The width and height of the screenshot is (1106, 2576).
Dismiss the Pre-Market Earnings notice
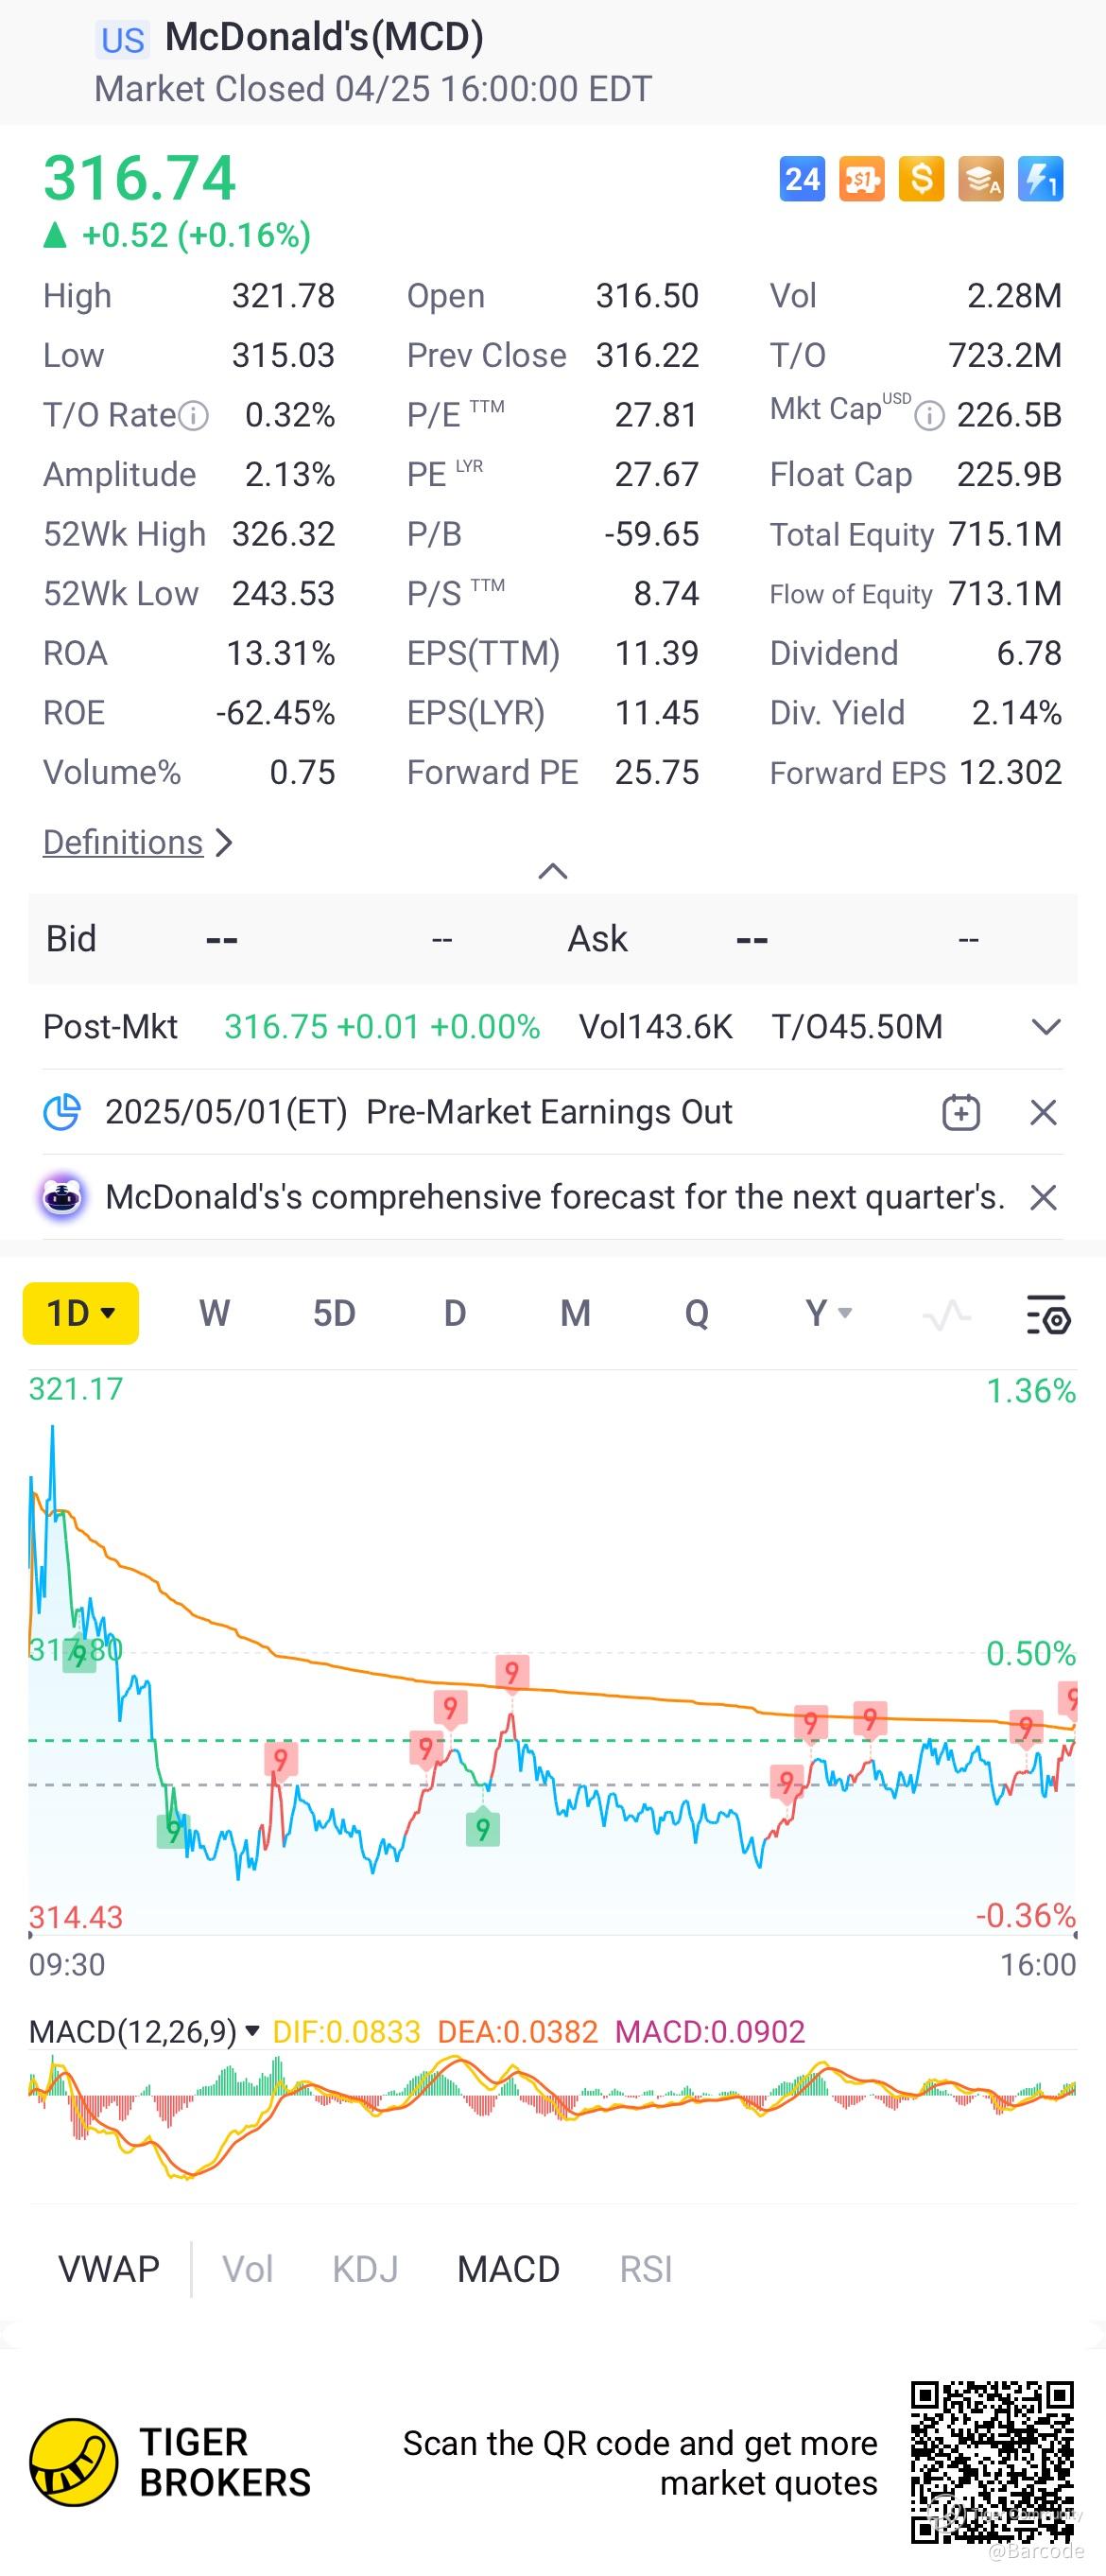[x=1043, y=1112]
